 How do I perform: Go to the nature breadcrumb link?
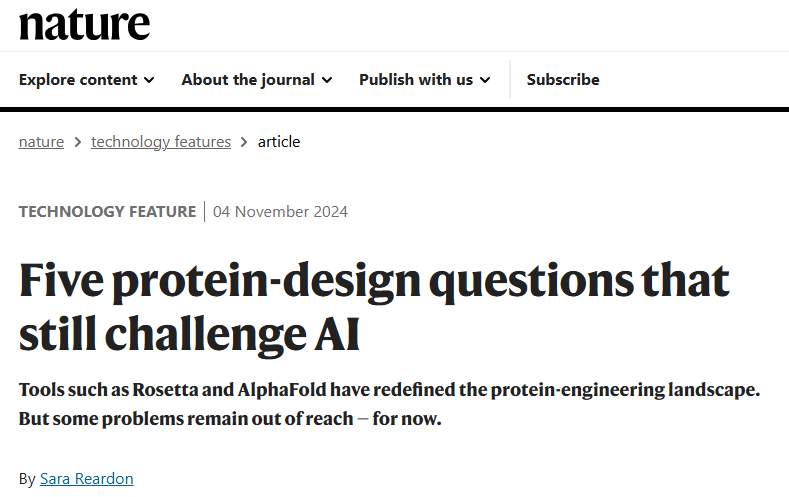tap(41, 142)
